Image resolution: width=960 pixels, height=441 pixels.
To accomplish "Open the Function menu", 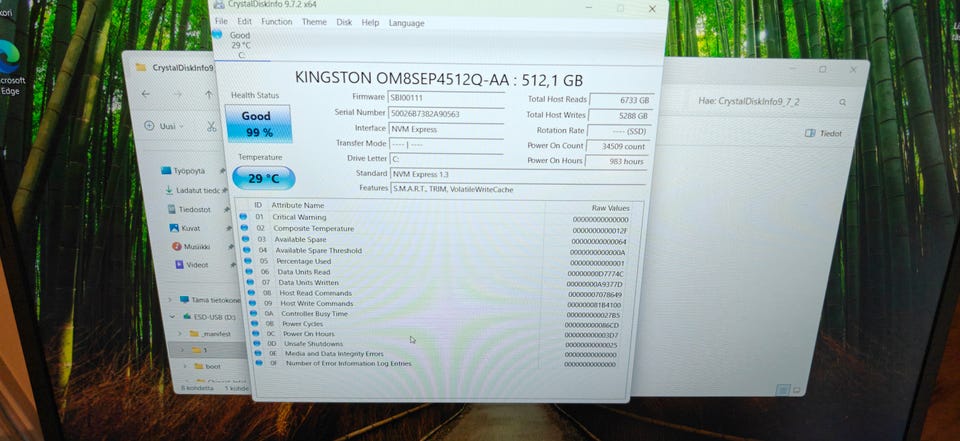I will click(x=276, y=21).
